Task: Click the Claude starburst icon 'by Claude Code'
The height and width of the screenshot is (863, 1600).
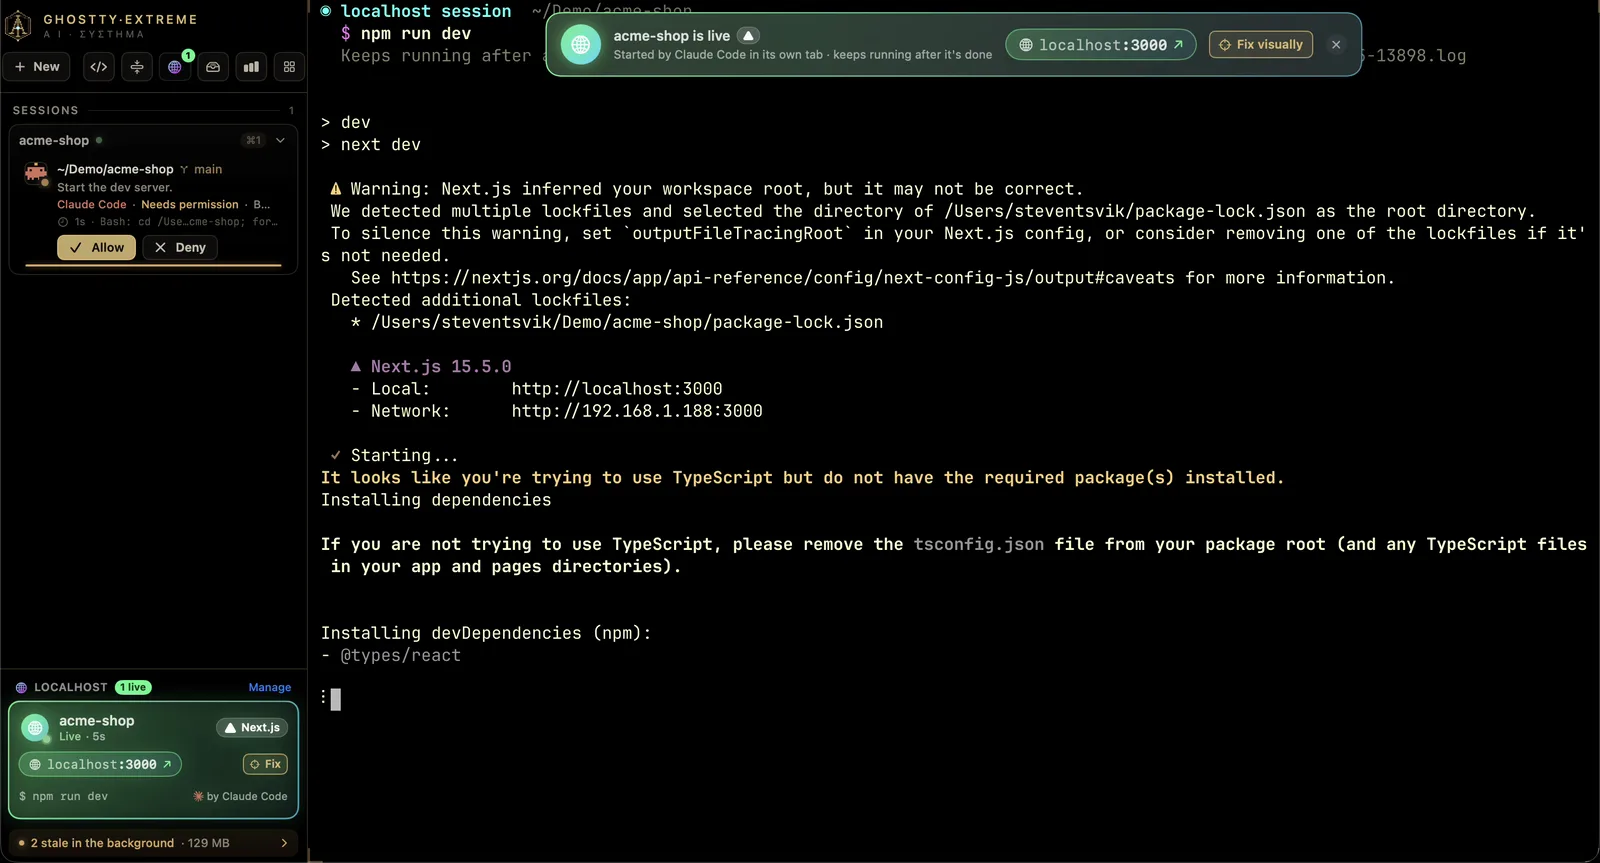Action: pyautogui.click(x=199, y=797)
